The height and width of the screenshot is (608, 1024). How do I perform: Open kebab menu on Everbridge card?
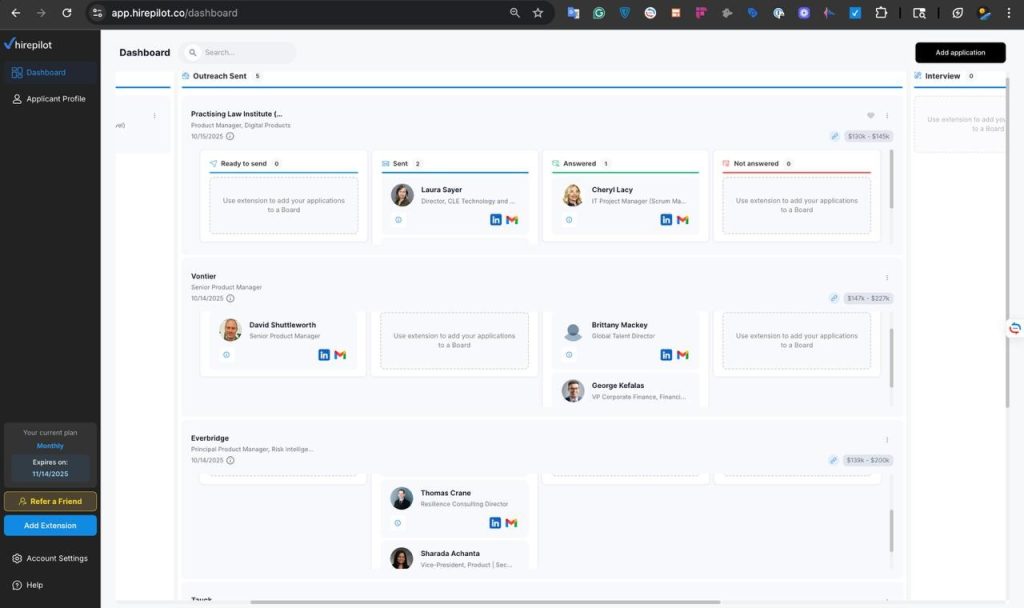point(886,438)
